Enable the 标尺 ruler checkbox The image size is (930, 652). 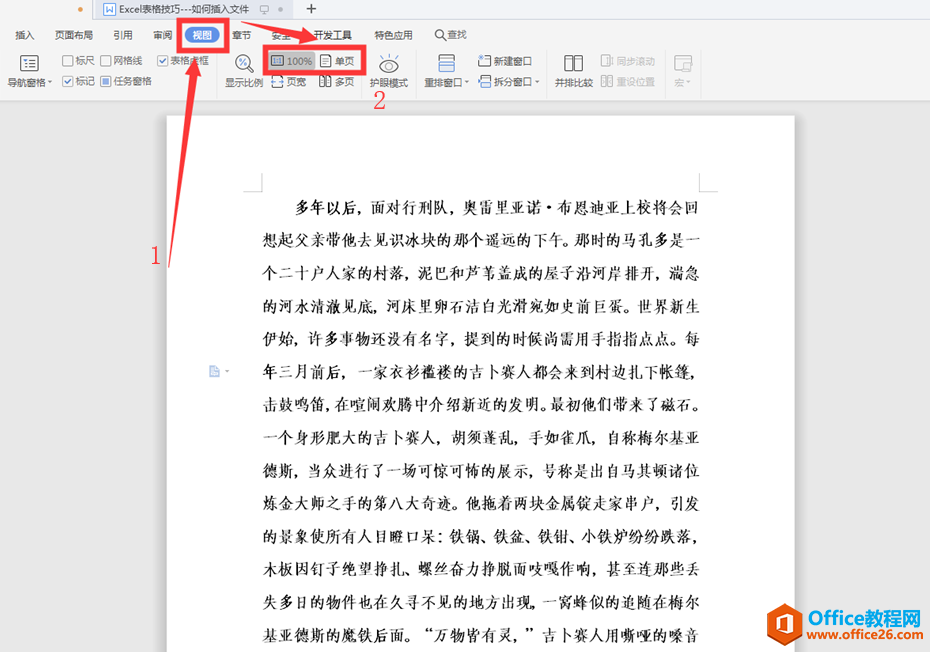(x=68, y=61)
